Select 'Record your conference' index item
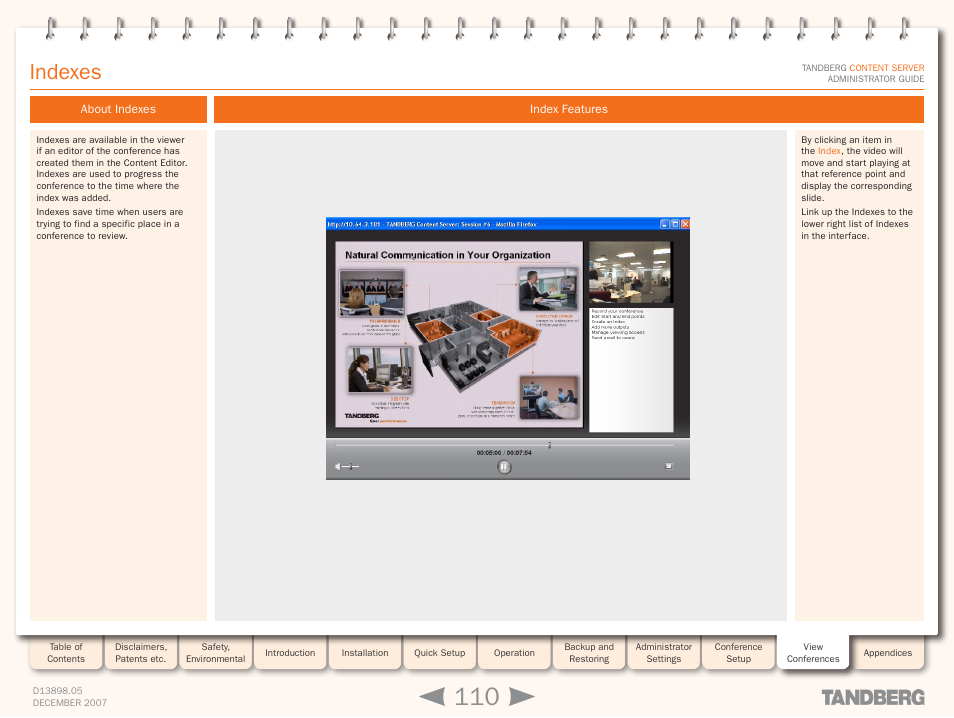Screen dimensions: 954x718 click(617, 311)
